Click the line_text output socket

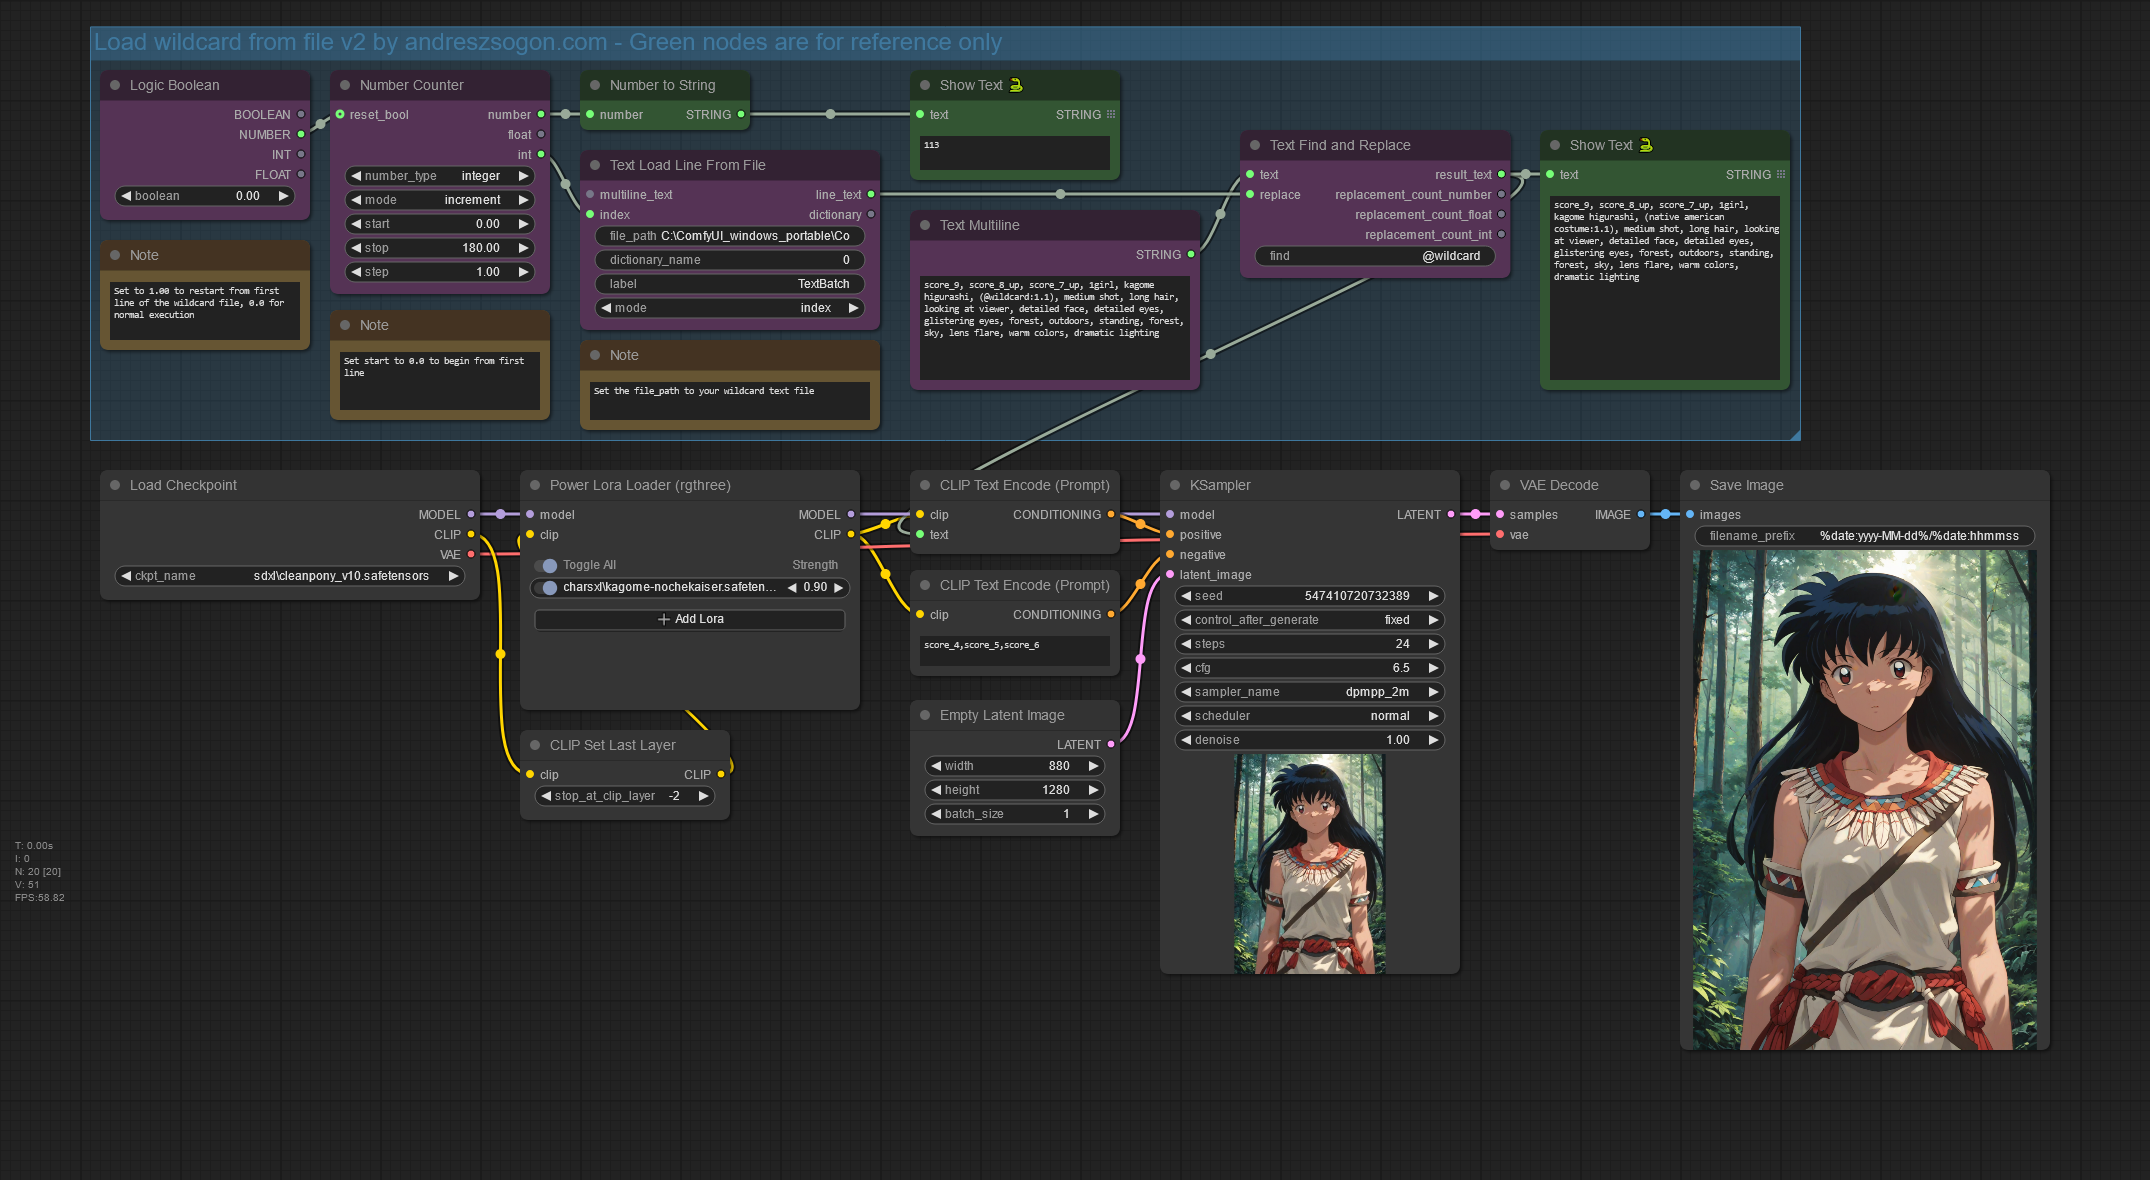tap(871, 195)
